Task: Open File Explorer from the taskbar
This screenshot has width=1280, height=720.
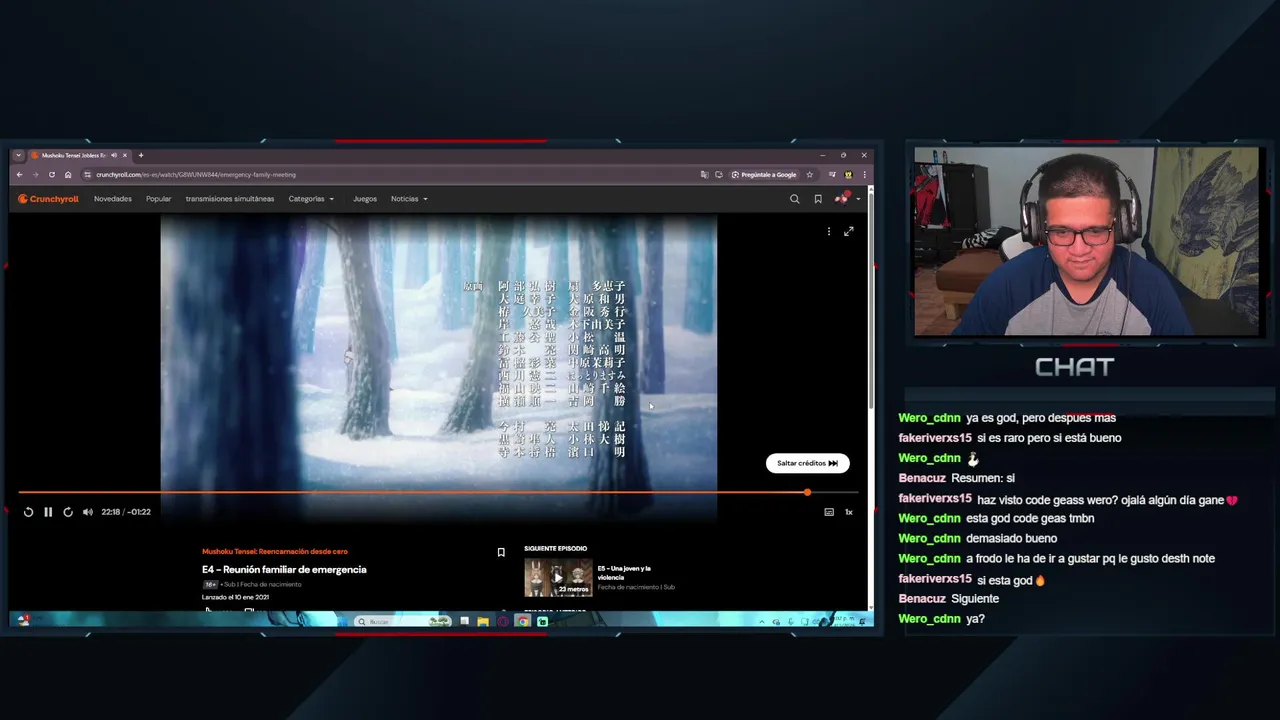Action: (x=483, y=622)
